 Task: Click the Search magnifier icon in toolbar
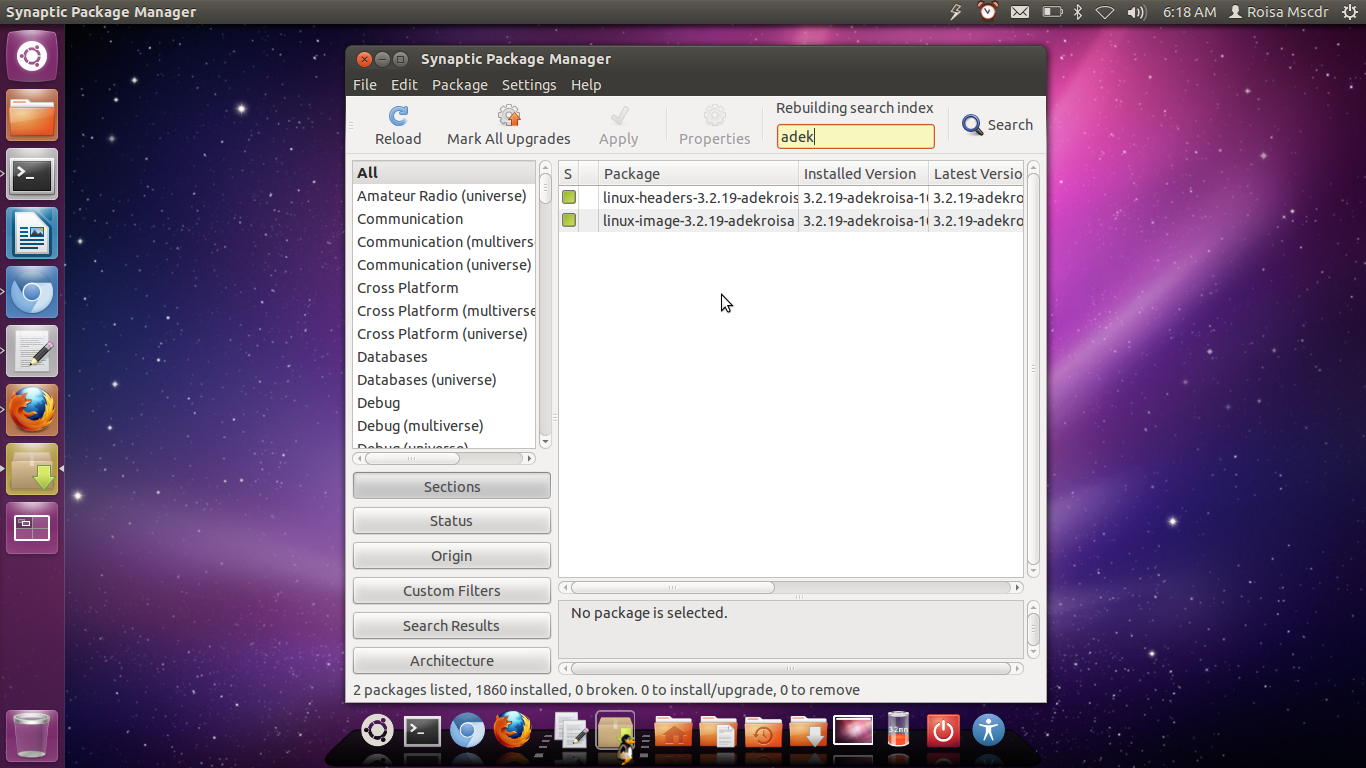[972, 125]
